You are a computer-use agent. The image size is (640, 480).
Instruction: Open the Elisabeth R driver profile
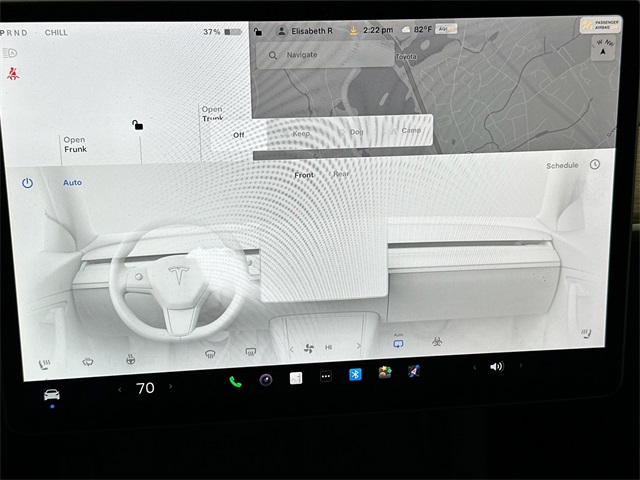coord(311,31)
